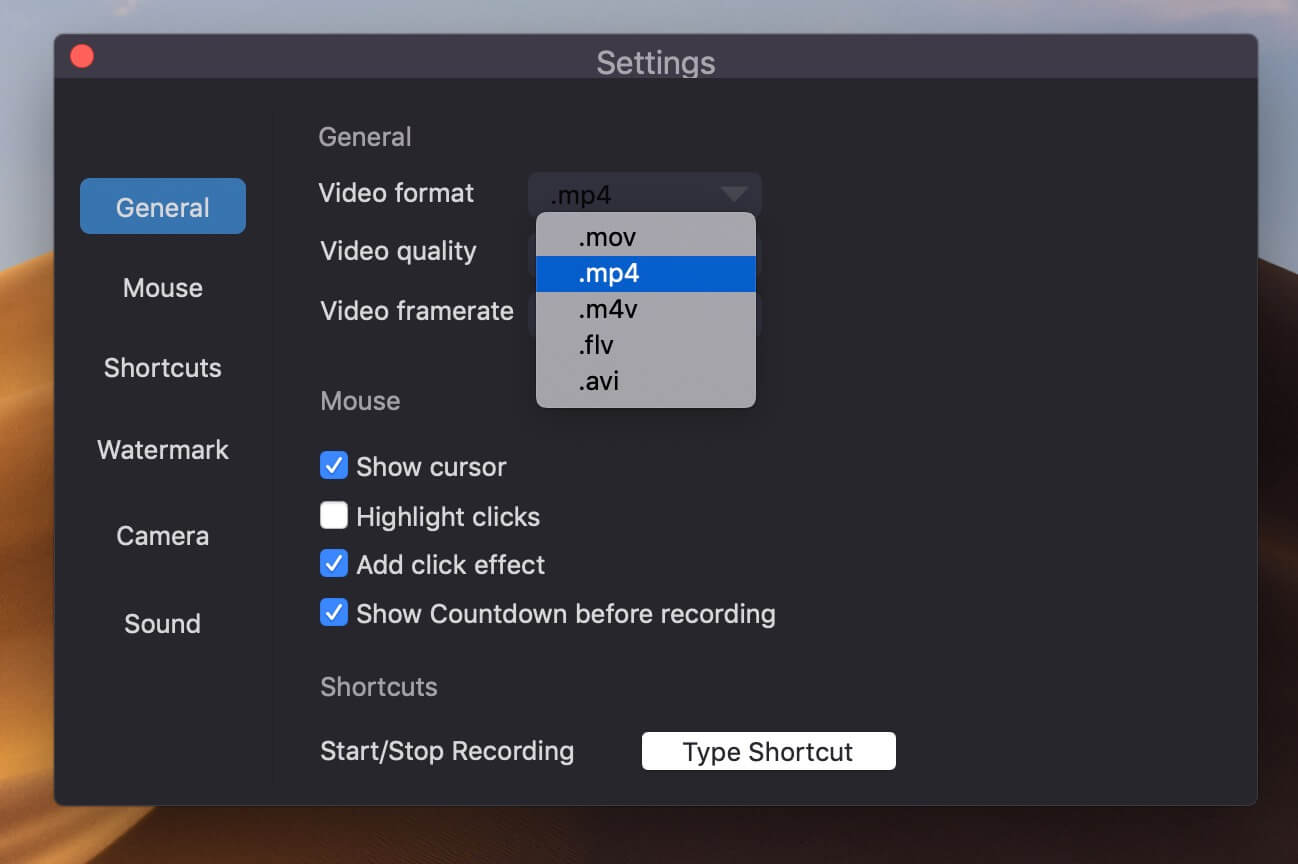The width and height of the screenshot is (1298, 864).
Task: Click the Start/Stop Recording label
Action: tap(447, 751)
